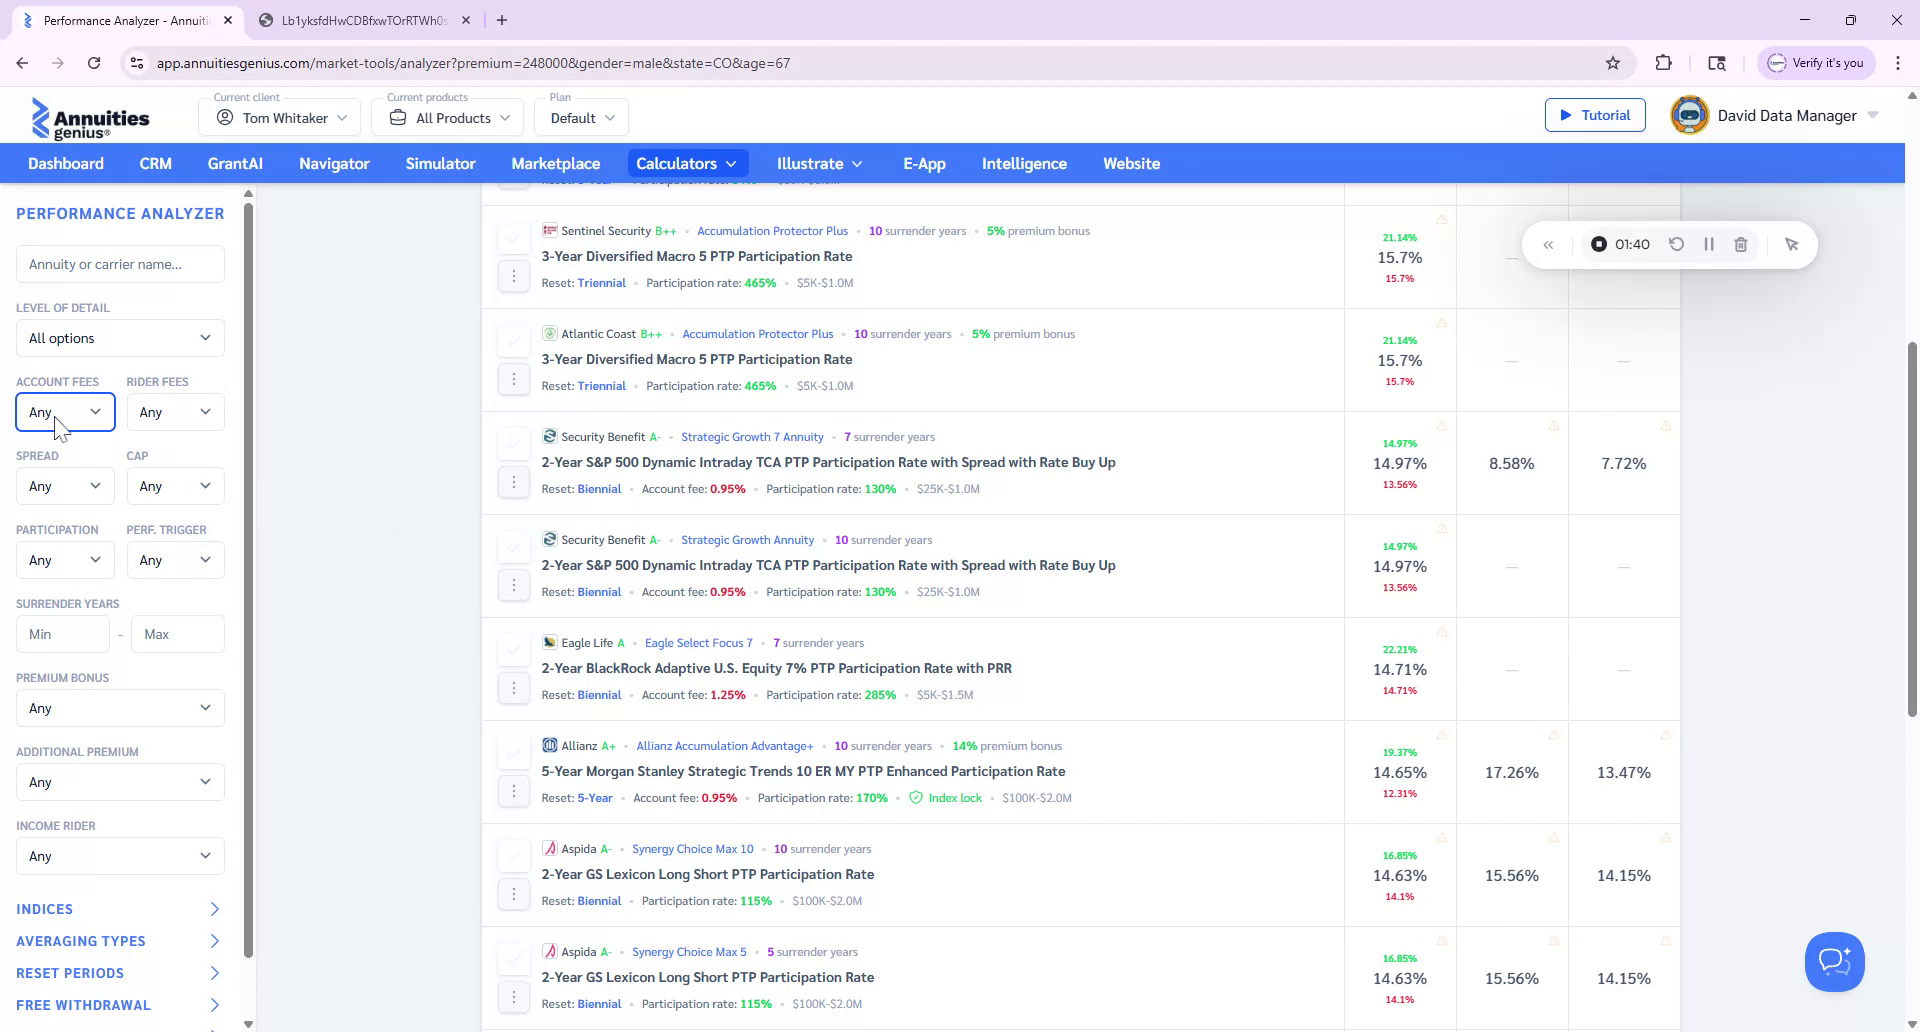Open the Account Fees dropdown
1920x1032 pixels.
pos(64,411)
